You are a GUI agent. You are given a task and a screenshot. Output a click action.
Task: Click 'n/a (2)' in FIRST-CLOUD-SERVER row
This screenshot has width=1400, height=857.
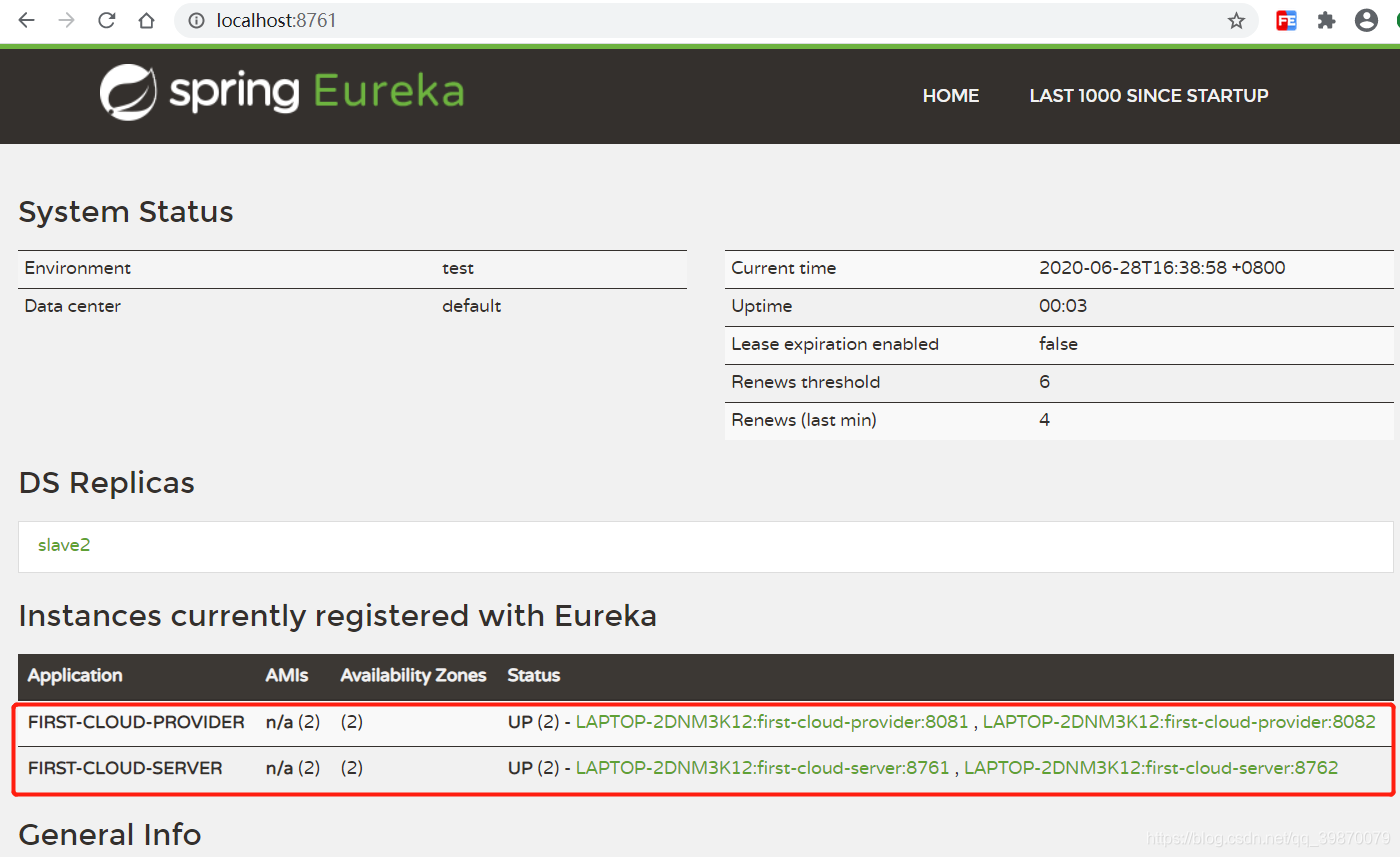pyautogui.click(x=293, y=768)
